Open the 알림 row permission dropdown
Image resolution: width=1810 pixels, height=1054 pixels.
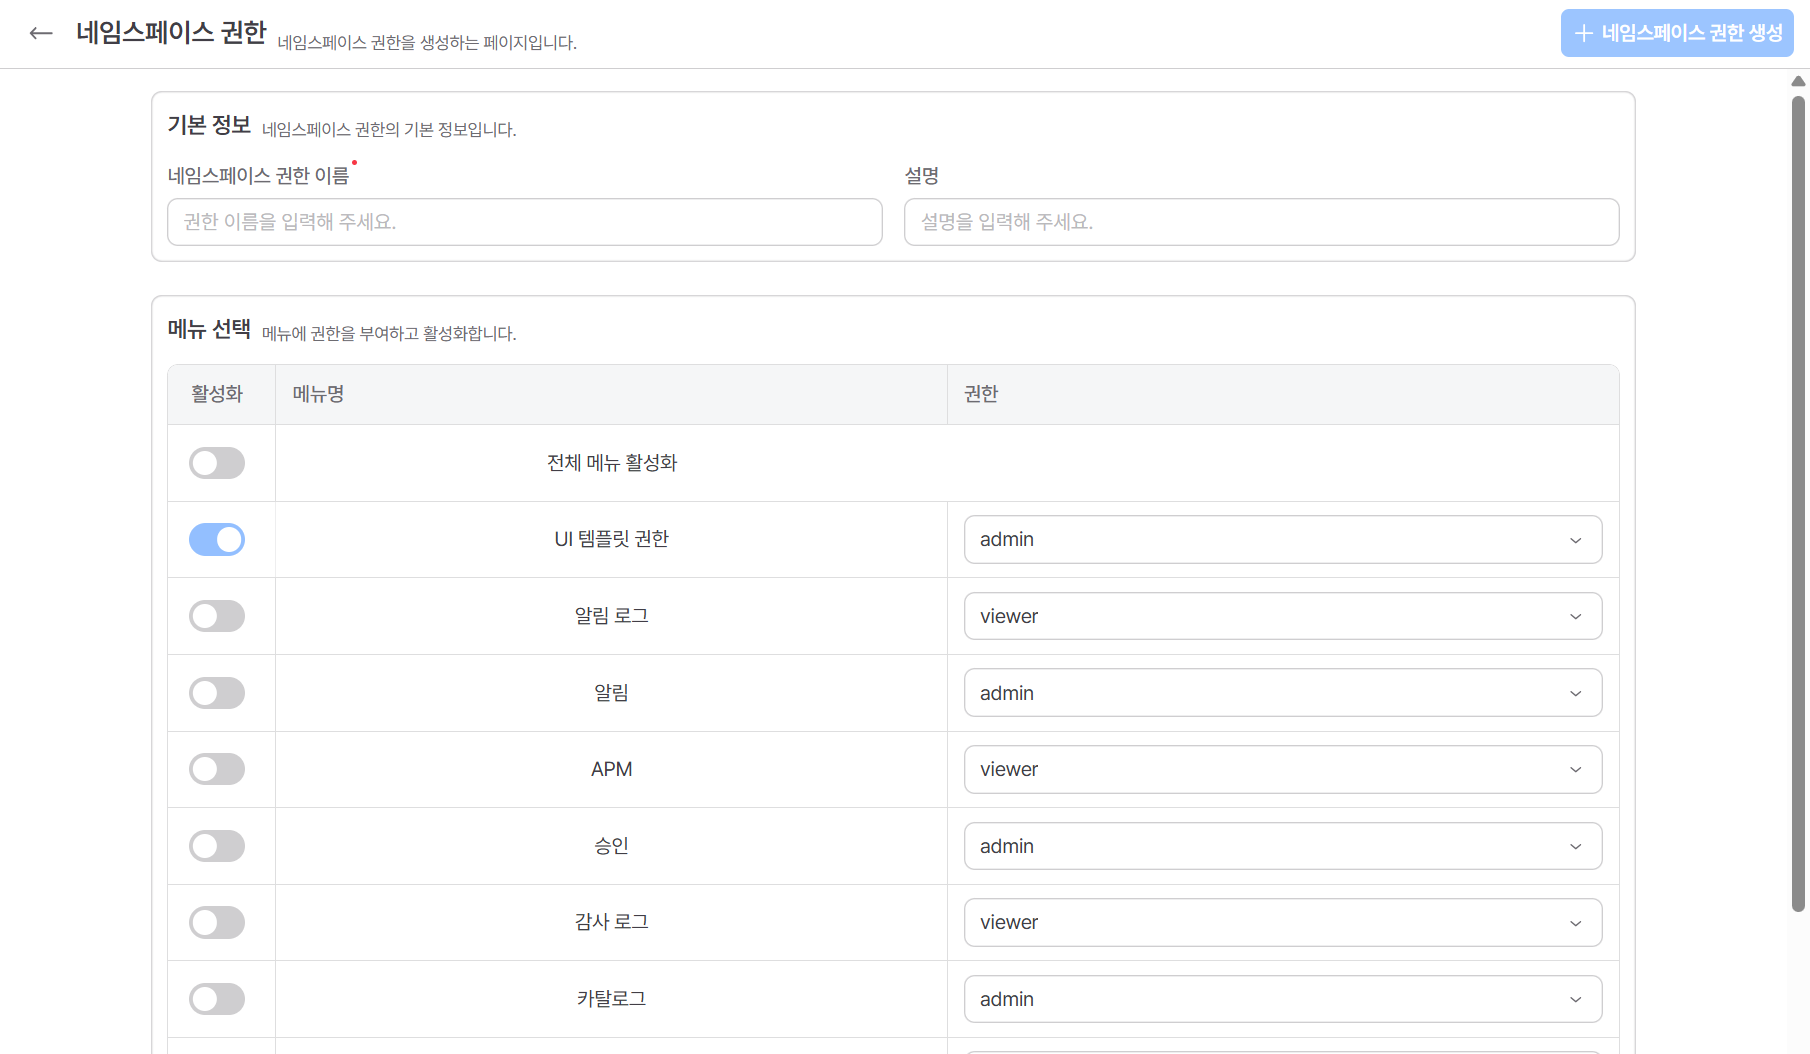pyautogui.click(x=1283, y=693)
